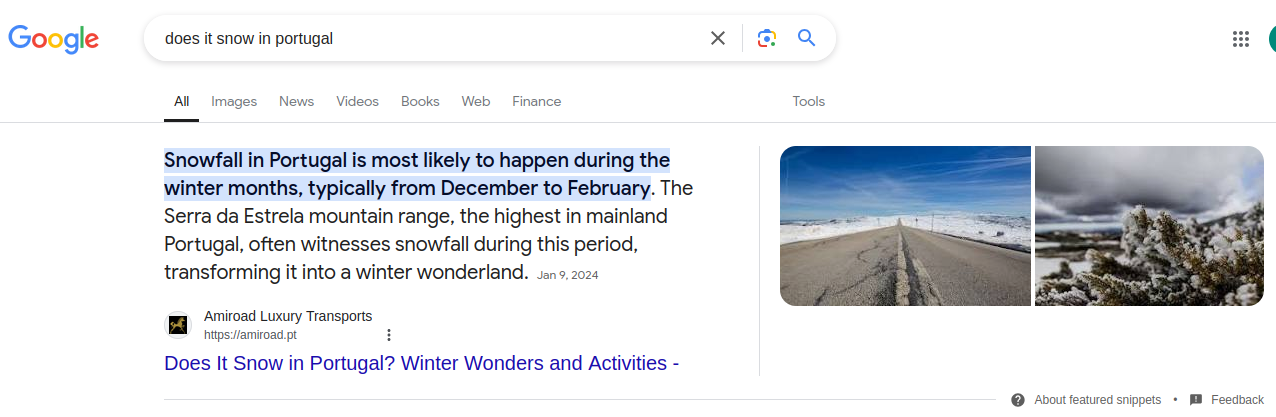
Task: Select the Books tab
Action: 420,101
